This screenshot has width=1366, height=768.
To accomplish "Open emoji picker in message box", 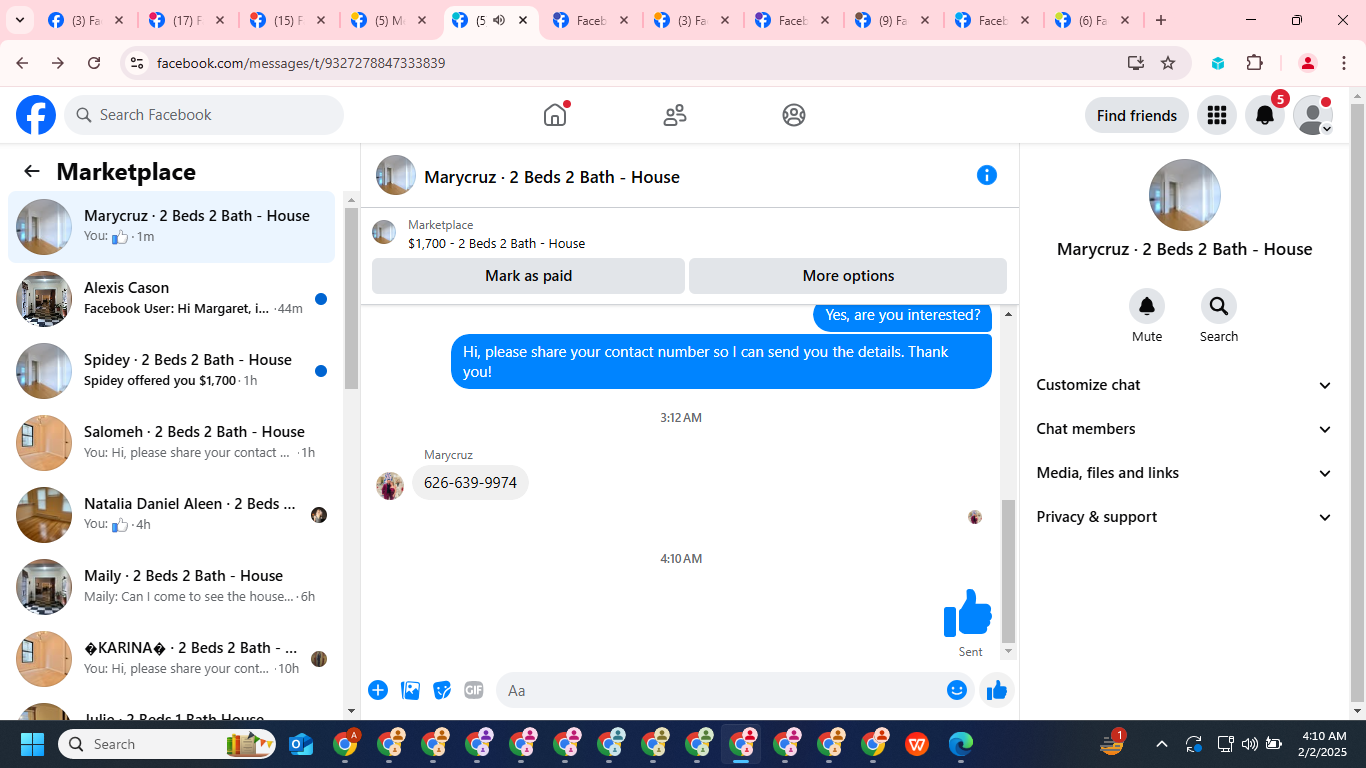I will (x=957, y=690).
